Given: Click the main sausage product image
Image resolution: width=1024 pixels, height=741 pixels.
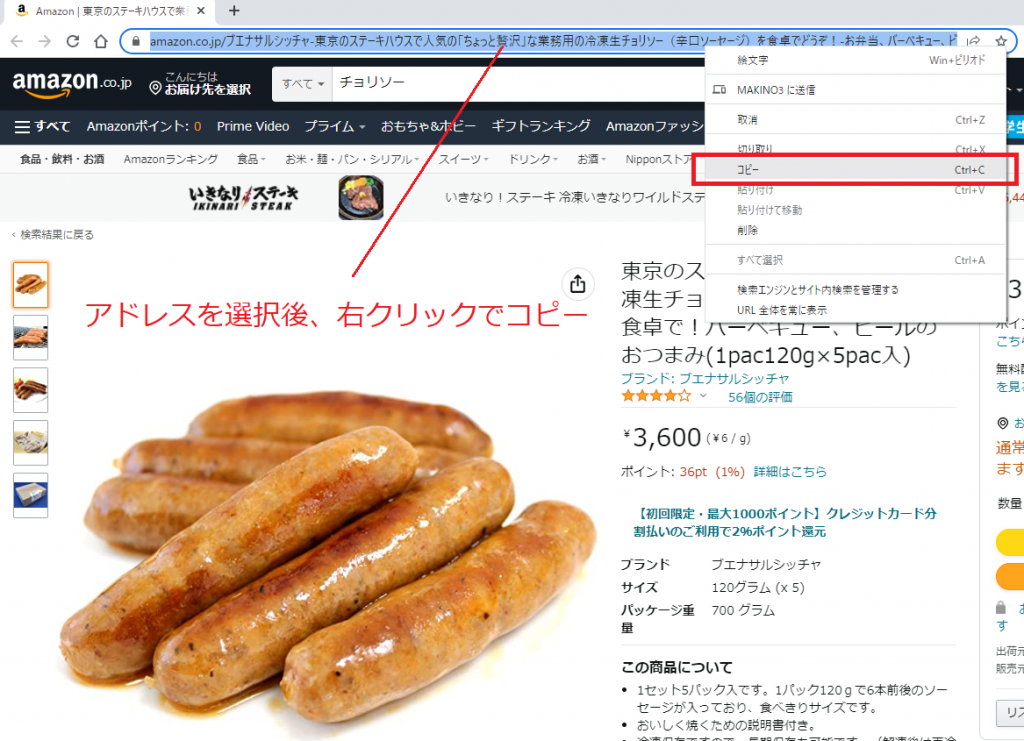Looking at the screenshot, I should click(327, 555).
